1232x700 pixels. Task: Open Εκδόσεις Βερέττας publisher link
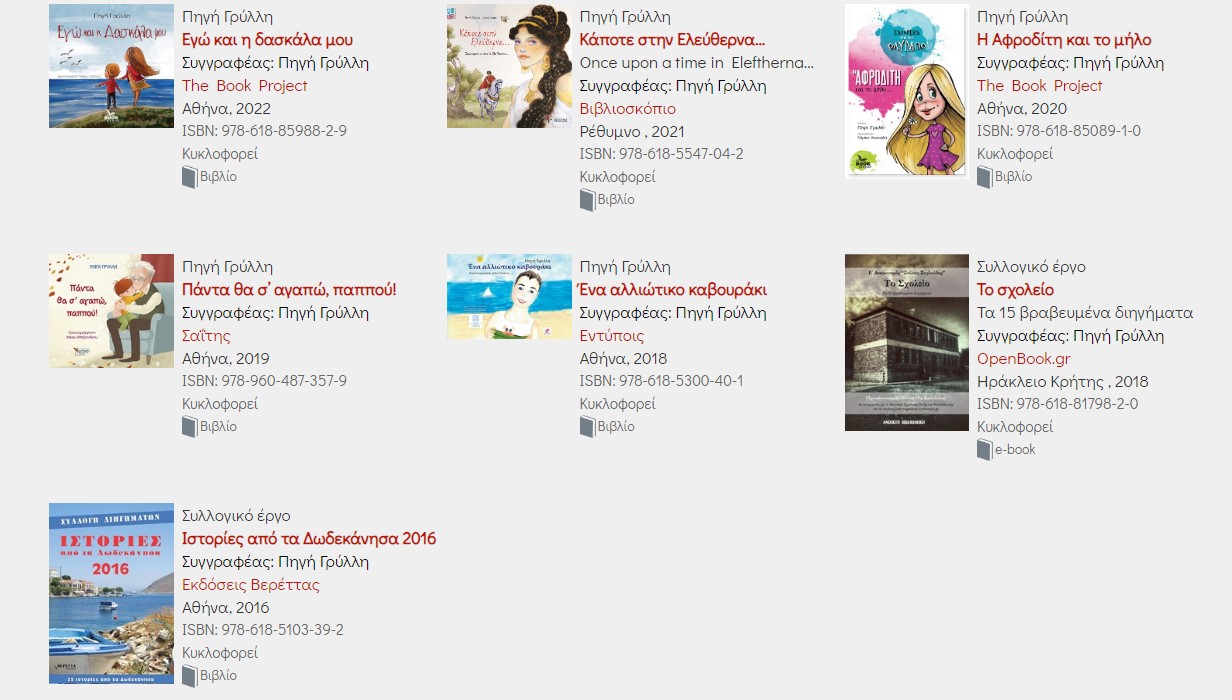pos(251,585)
